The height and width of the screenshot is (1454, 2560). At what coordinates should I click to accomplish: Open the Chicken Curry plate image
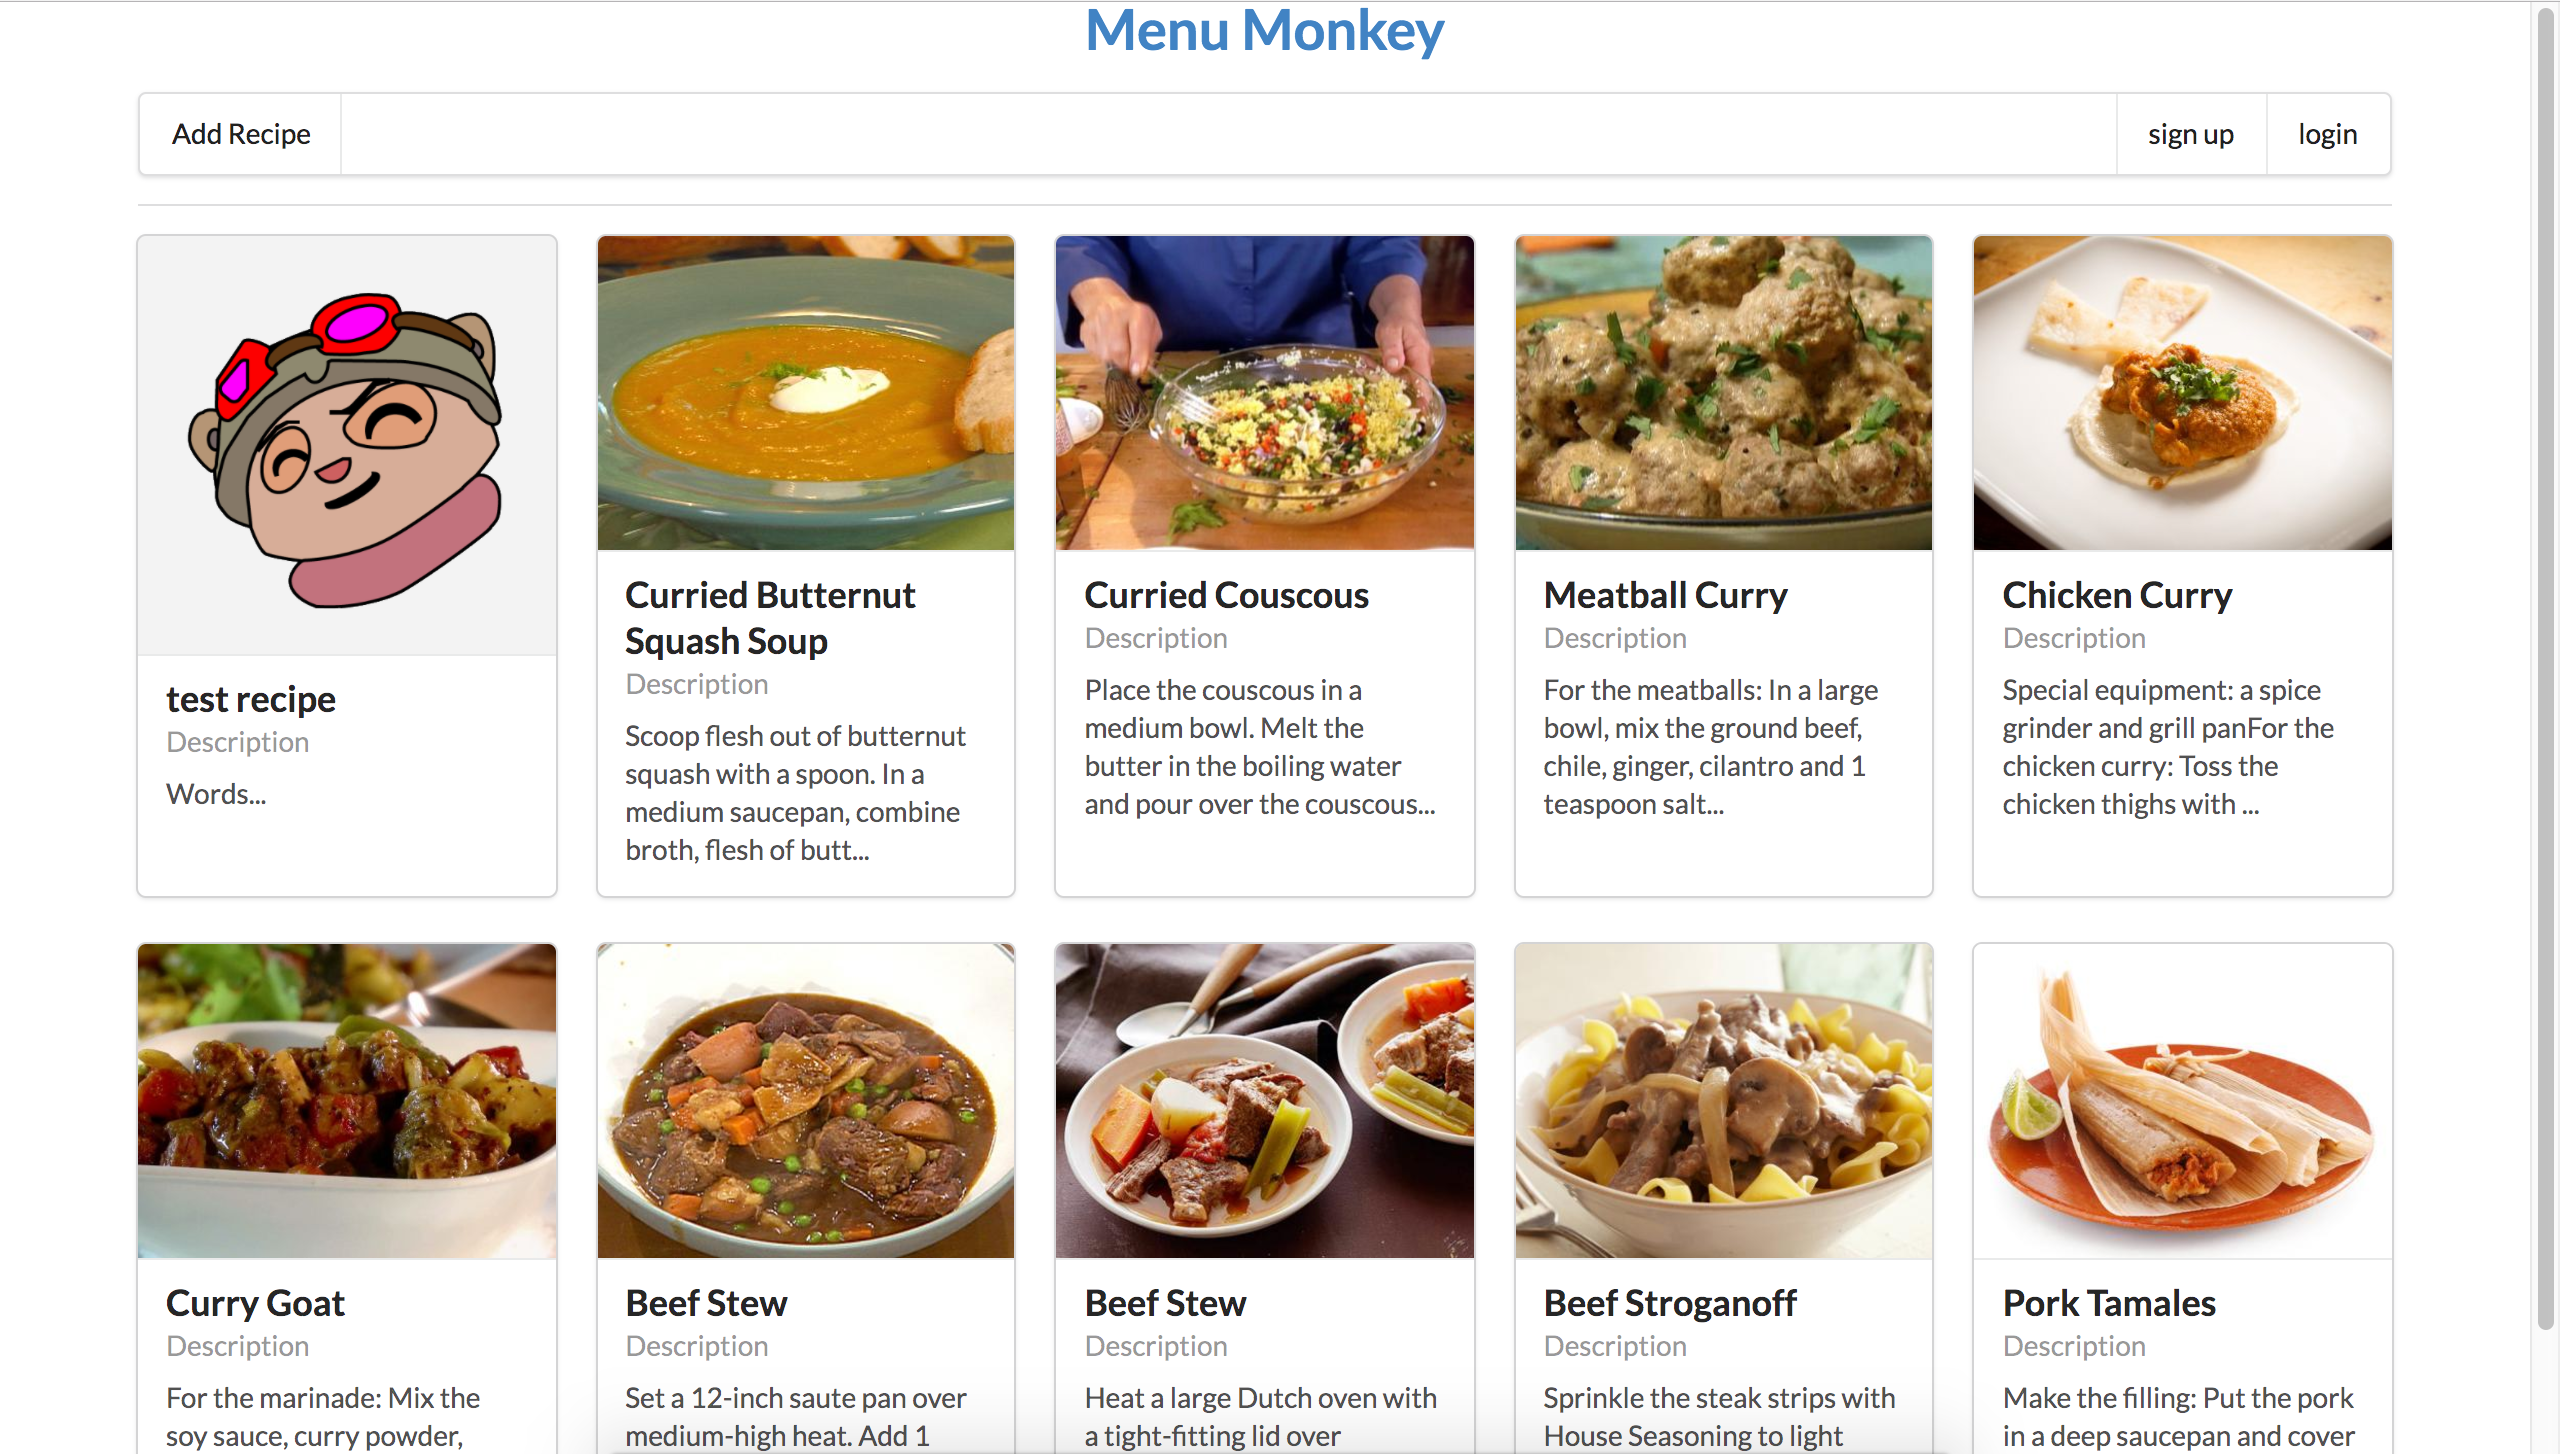coord(2183,393)
